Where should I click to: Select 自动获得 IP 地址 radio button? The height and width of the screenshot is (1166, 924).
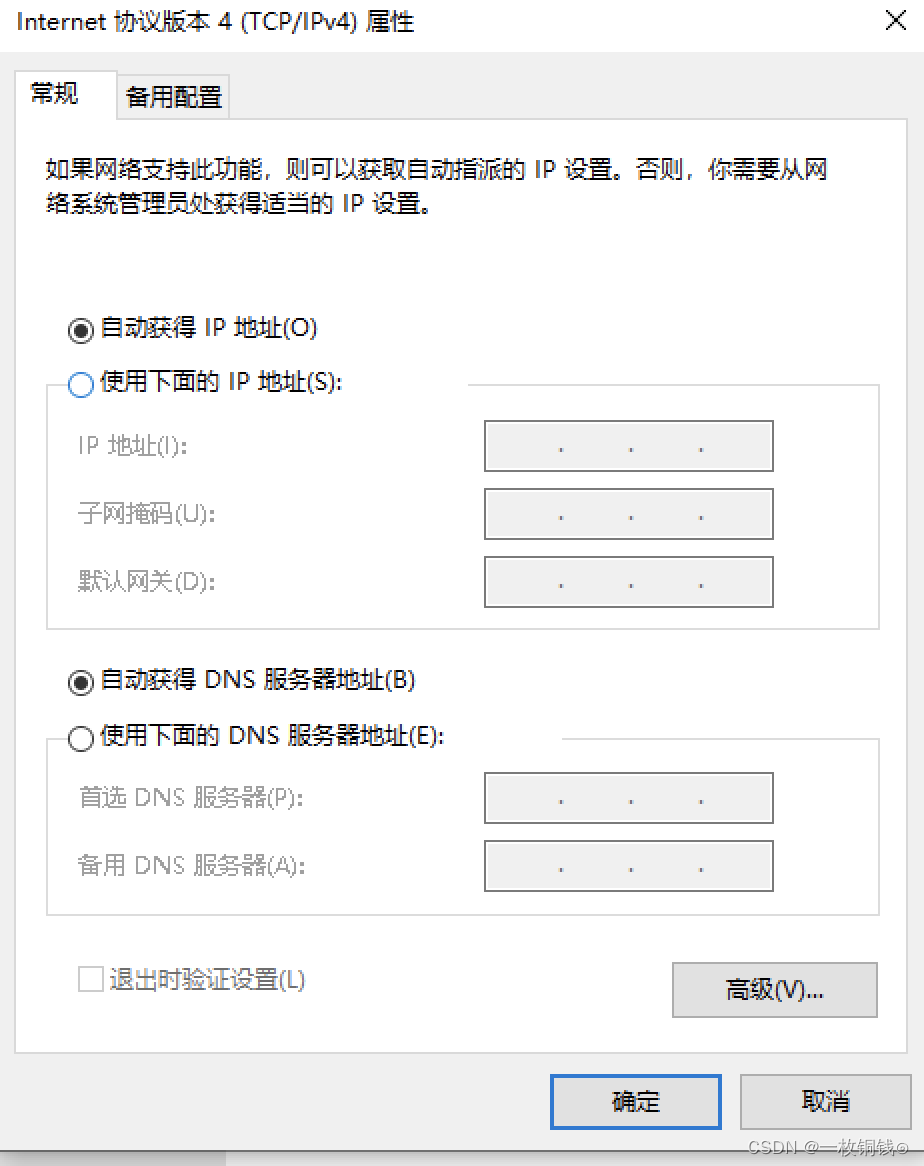(81, 328)
